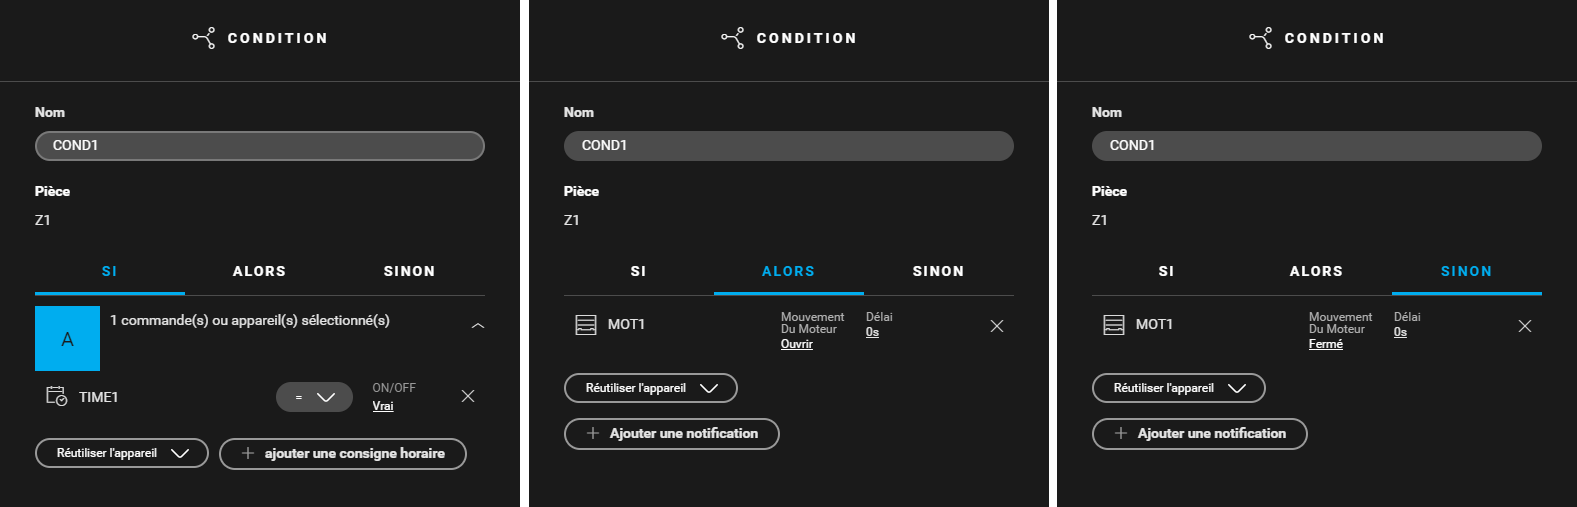The width and height of the screenshot is (1577, 507).
Task: Delete the MOT1 Ouvrir action with the X
Action: tap(997, 326)
